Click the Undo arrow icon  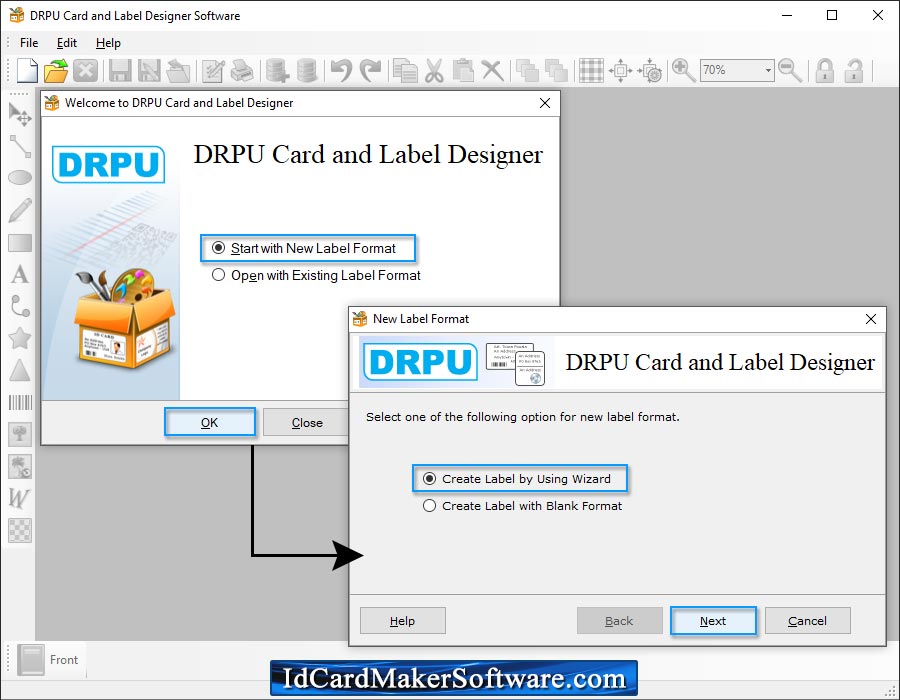(x=341, y=71)
